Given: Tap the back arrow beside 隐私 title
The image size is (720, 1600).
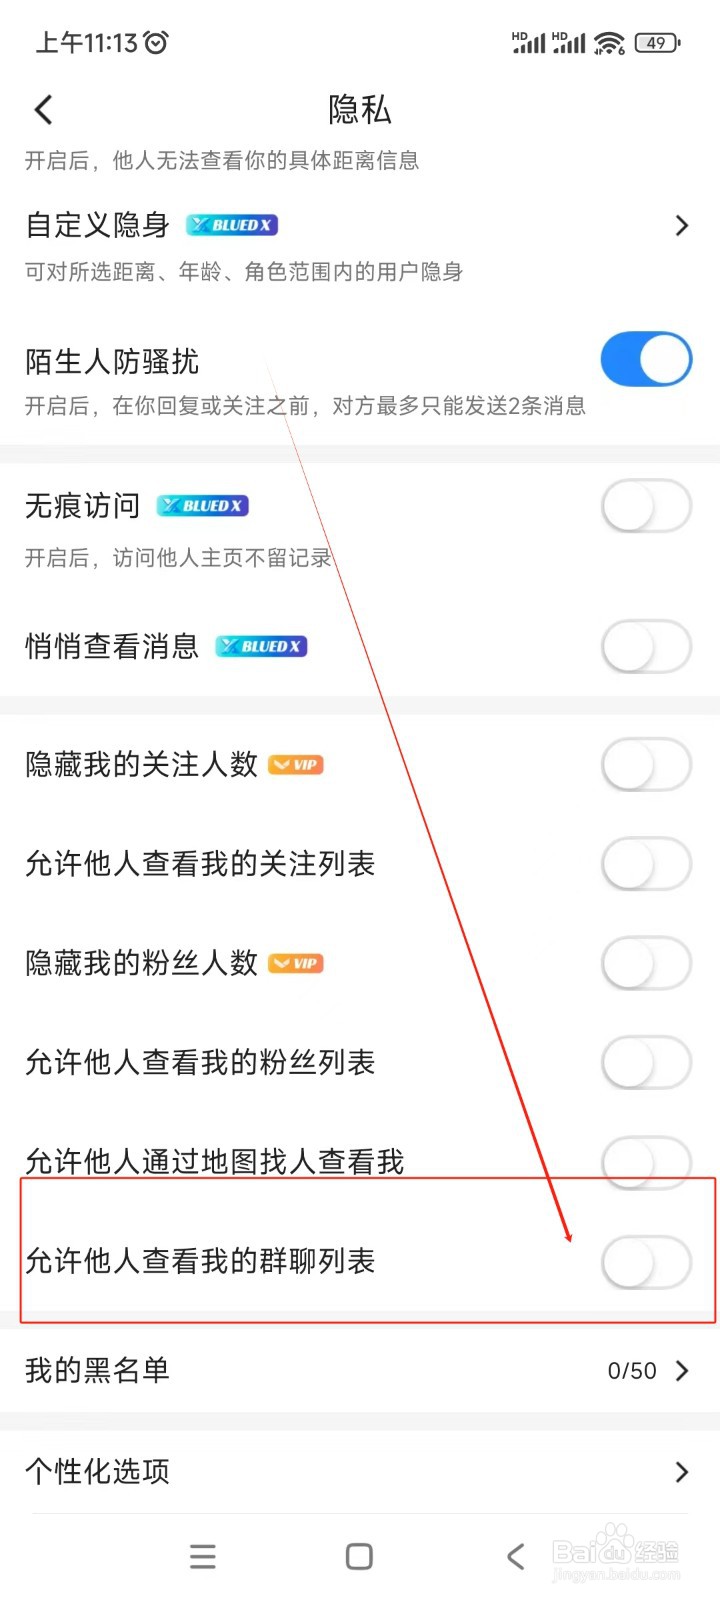Looking at the screenshot, I should pos(43,110).
